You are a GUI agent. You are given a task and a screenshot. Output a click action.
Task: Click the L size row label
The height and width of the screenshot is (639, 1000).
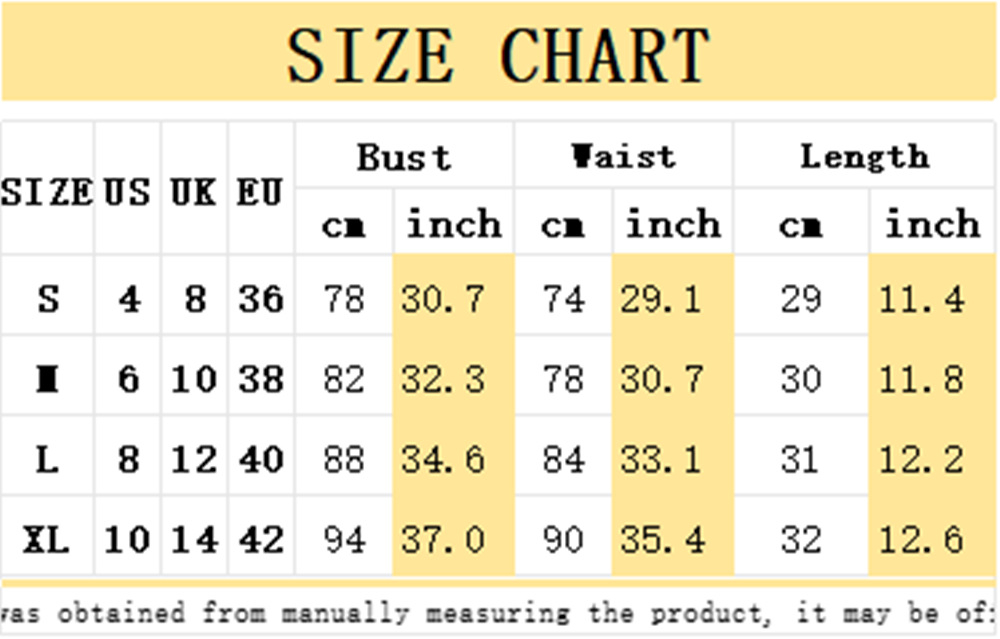47,459
